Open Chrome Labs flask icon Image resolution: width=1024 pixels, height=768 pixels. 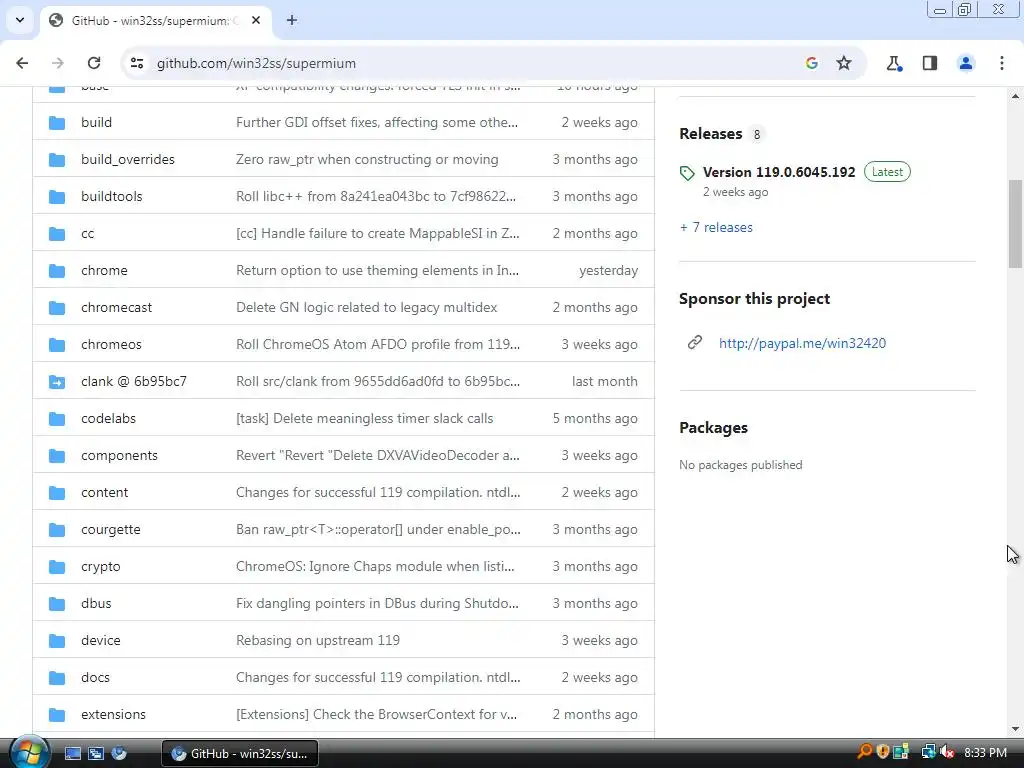894,63
